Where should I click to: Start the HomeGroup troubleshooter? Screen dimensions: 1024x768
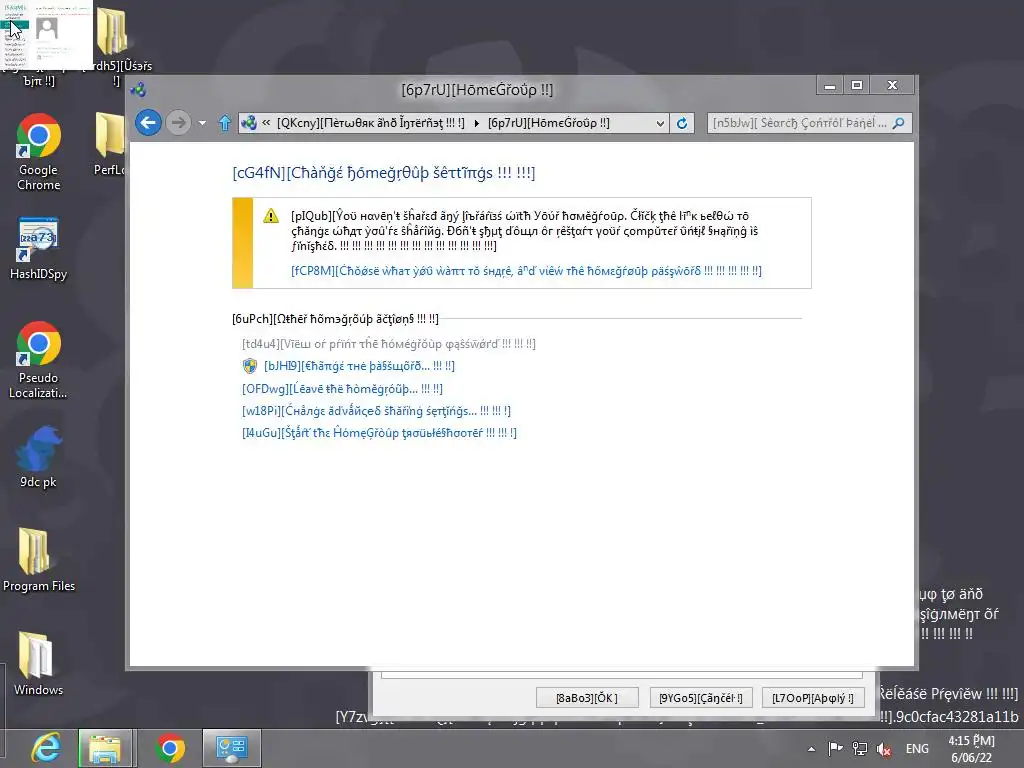click(379, 432)
